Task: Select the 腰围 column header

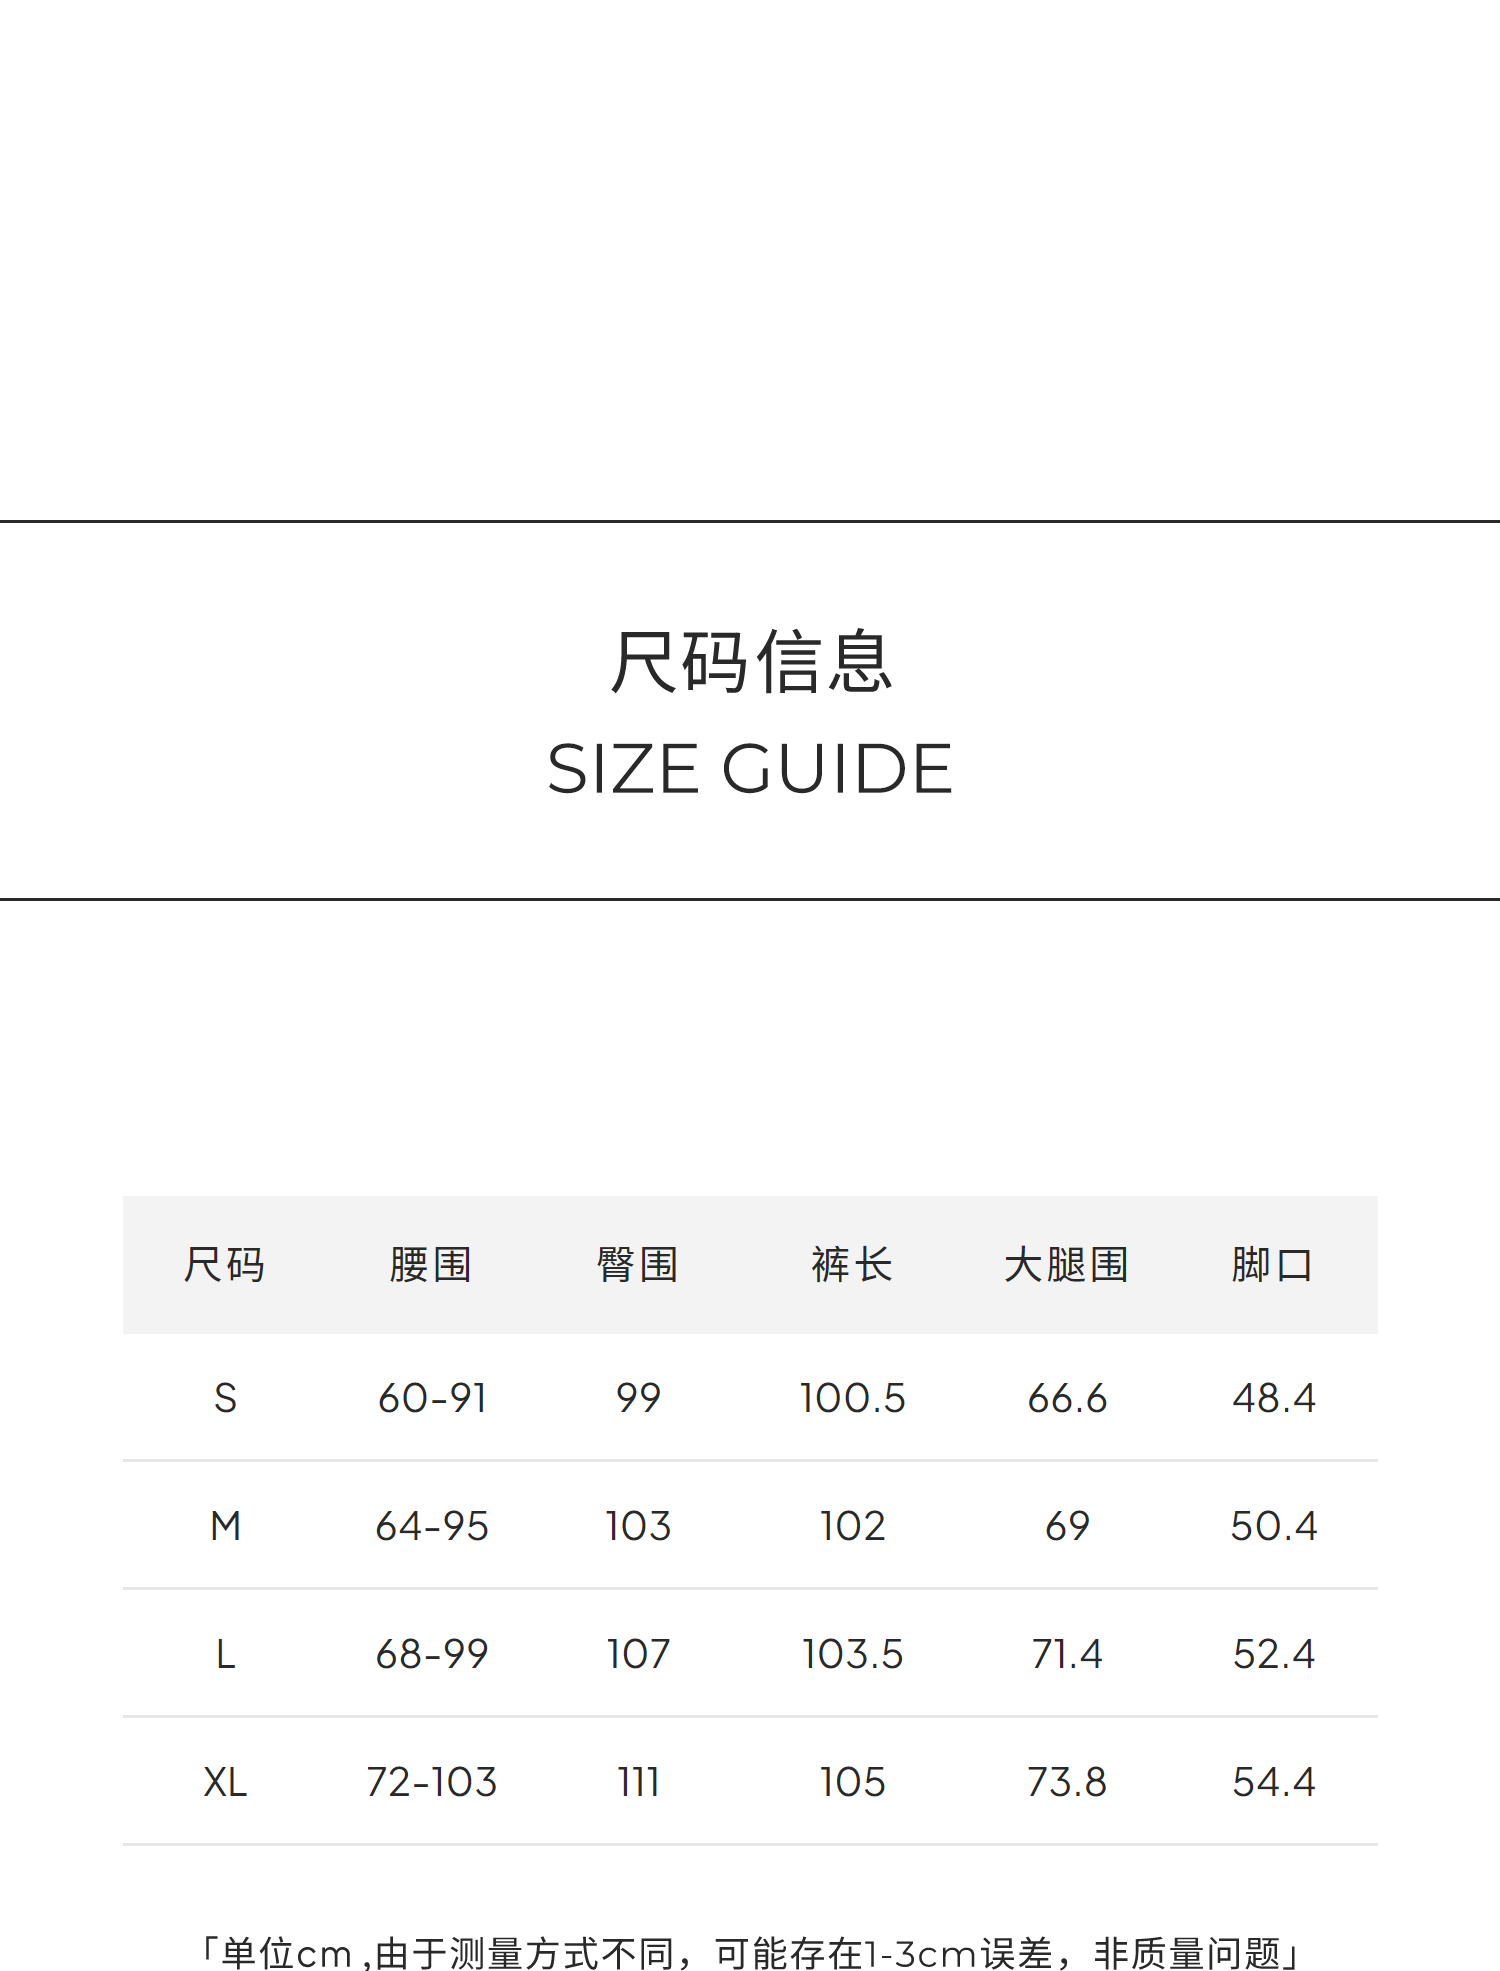Action: 431,1265
